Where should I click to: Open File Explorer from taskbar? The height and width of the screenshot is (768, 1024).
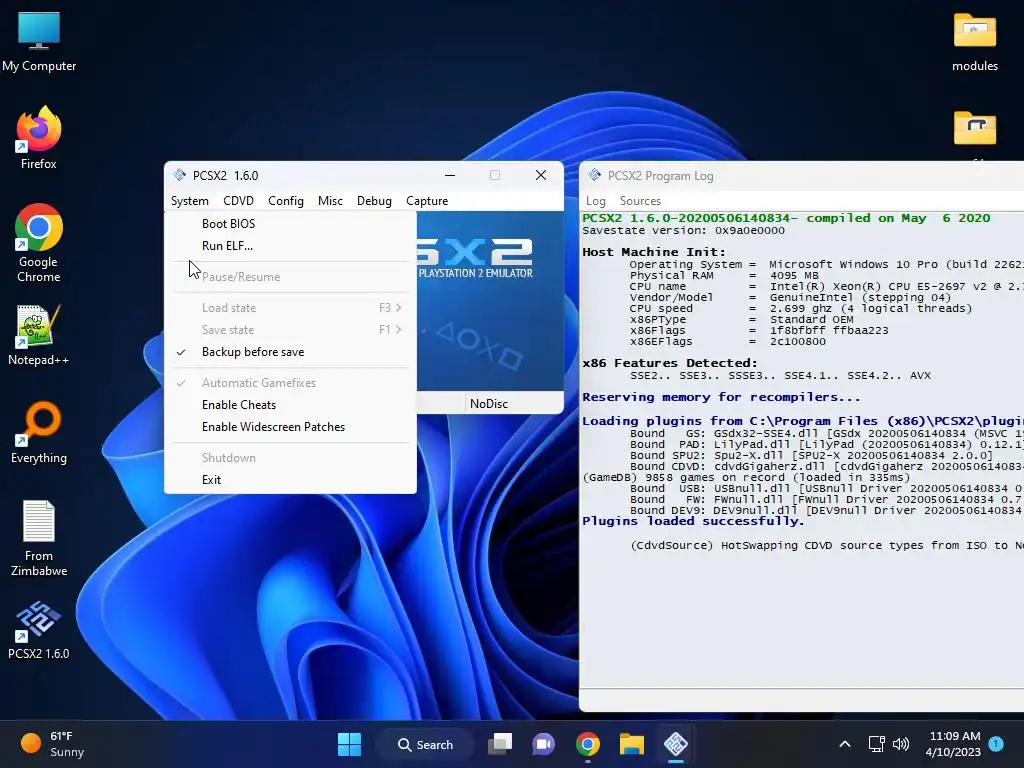pos(632,744)
